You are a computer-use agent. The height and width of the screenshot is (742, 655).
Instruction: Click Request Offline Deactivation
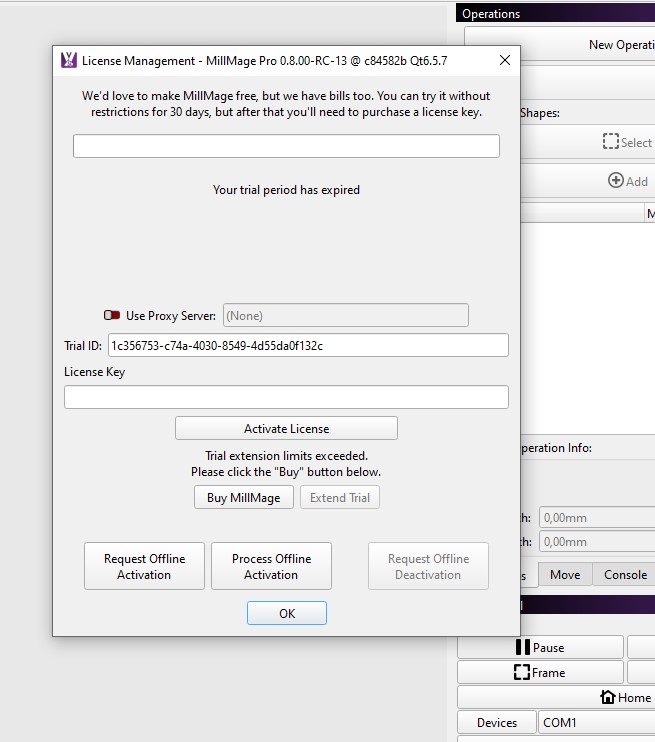point(428,566)
